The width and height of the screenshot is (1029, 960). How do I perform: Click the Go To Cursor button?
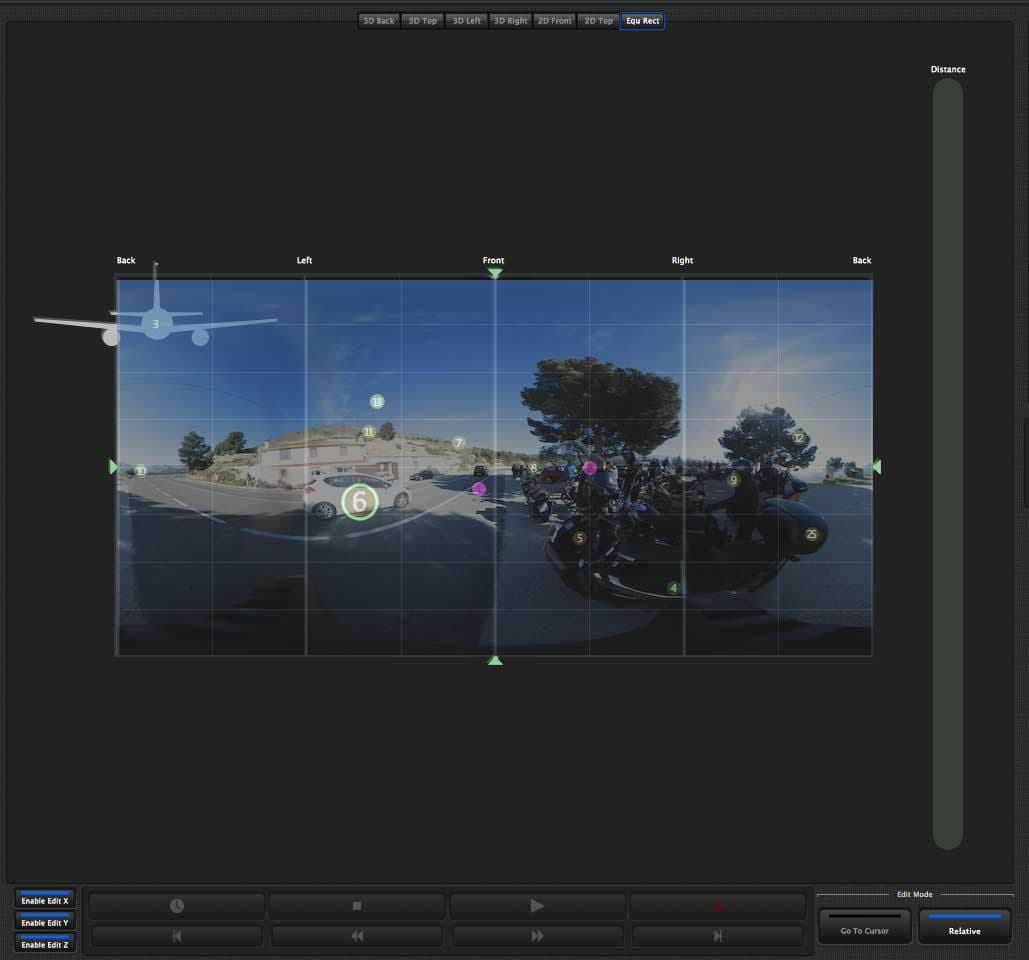pos(864,927)
